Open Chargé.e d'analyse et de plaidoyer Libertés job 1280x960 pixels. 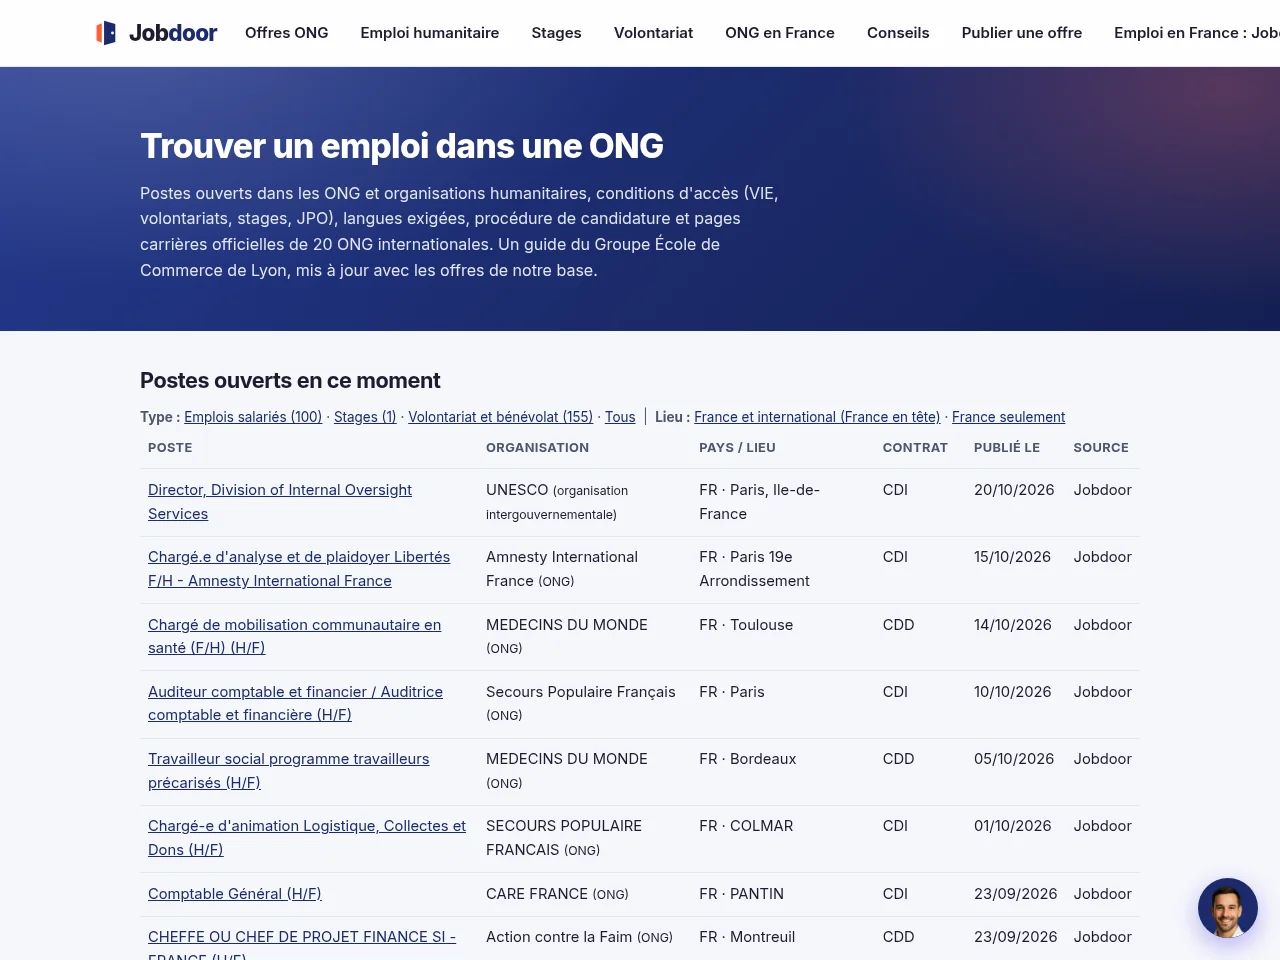click(299, 569)
